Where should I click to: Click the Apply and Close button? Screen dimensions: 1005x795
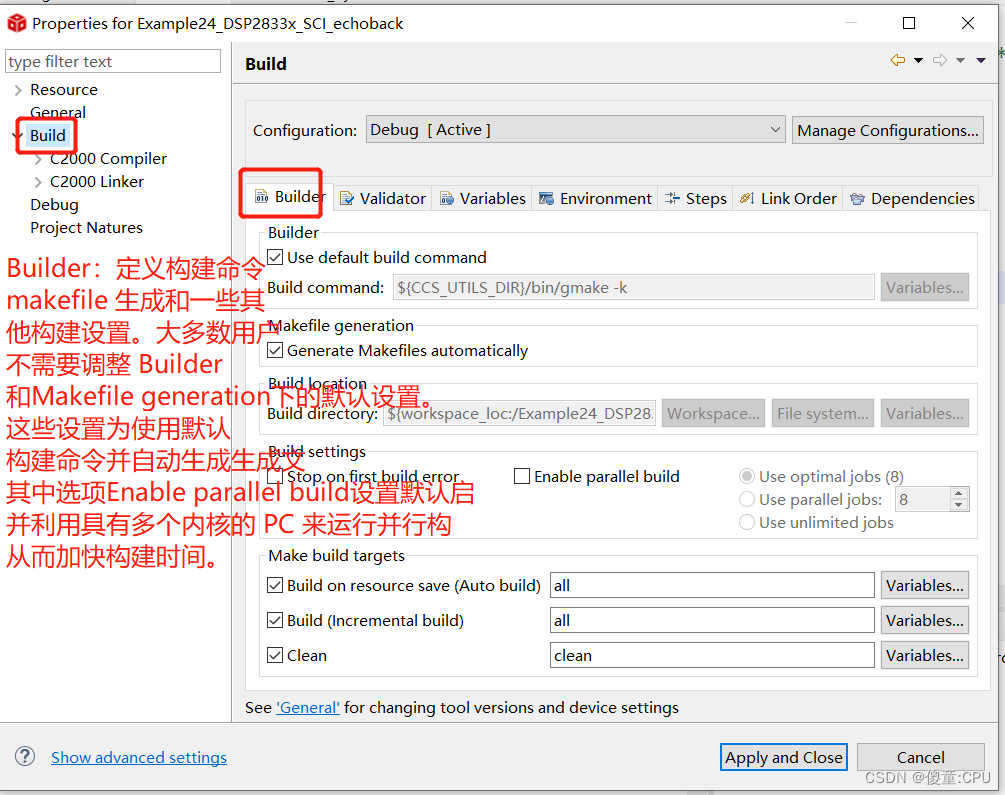[783, 757]
